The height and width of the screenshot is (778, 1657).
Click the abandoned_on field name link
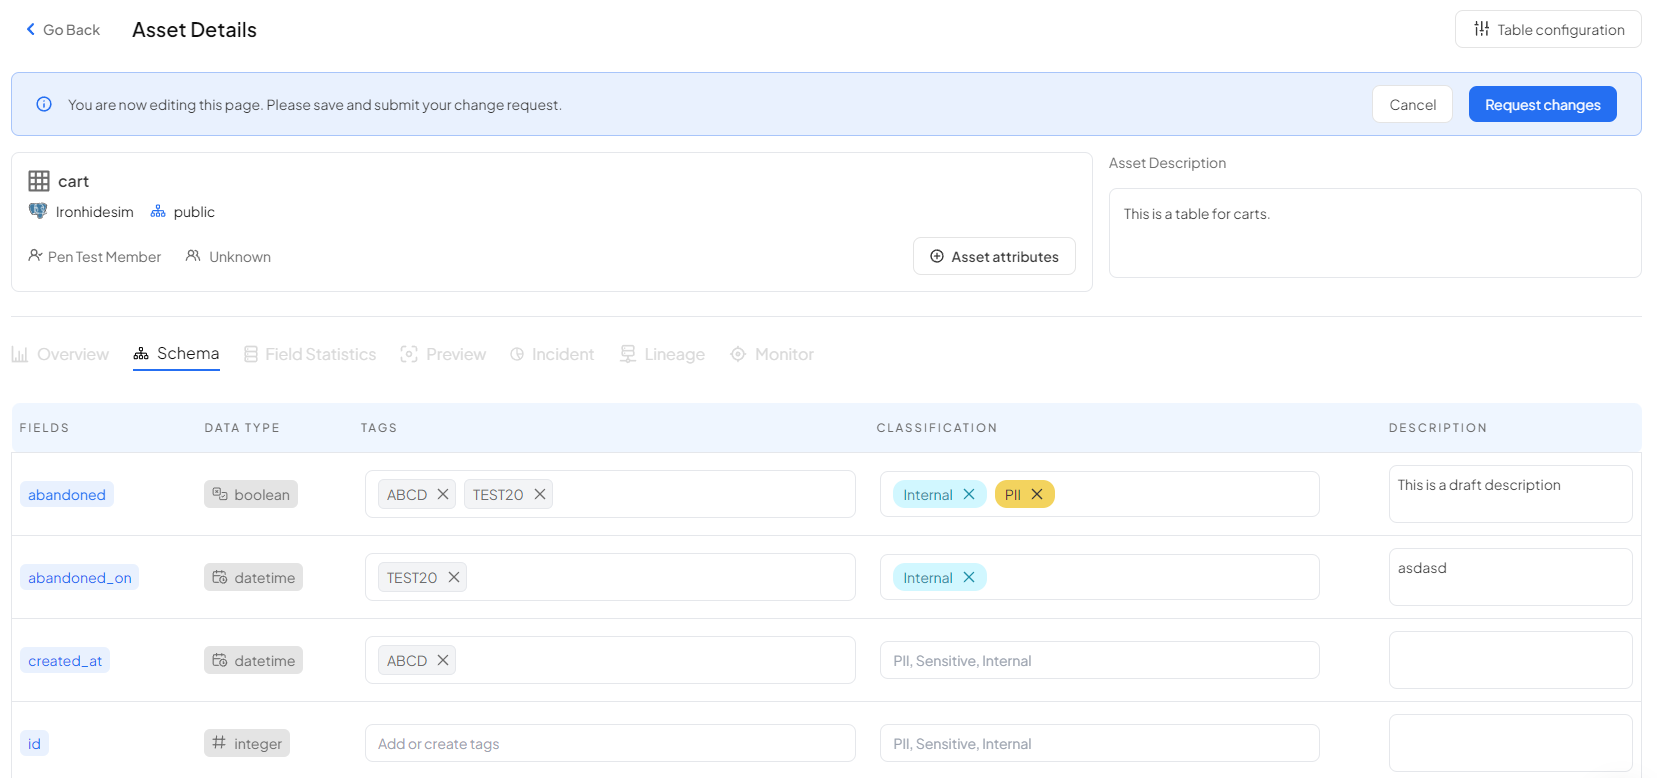[80, 577]
